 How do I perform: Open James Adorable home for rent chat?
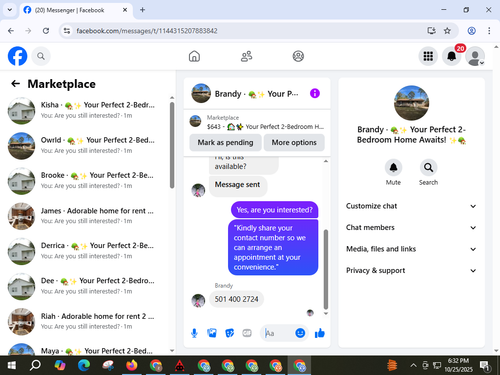coord(87,216)
